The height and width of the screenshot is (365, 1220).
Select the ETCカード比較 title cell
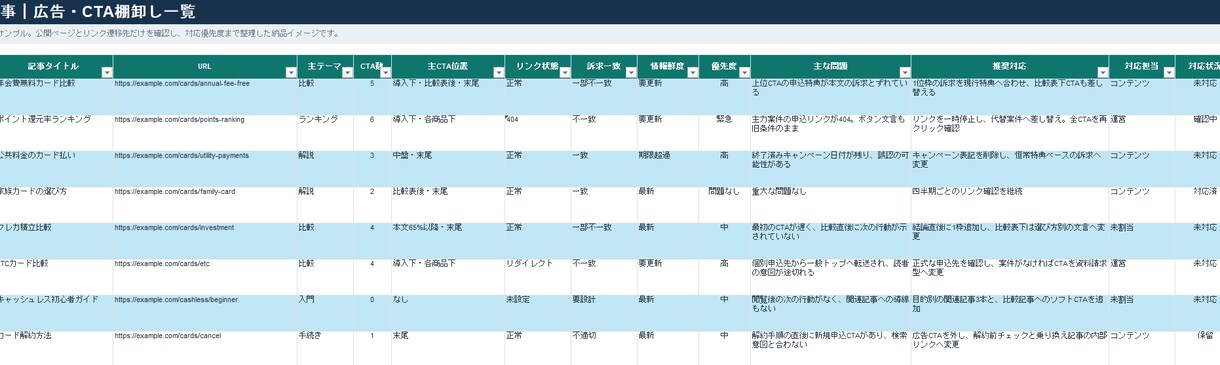tap(56, 277)
